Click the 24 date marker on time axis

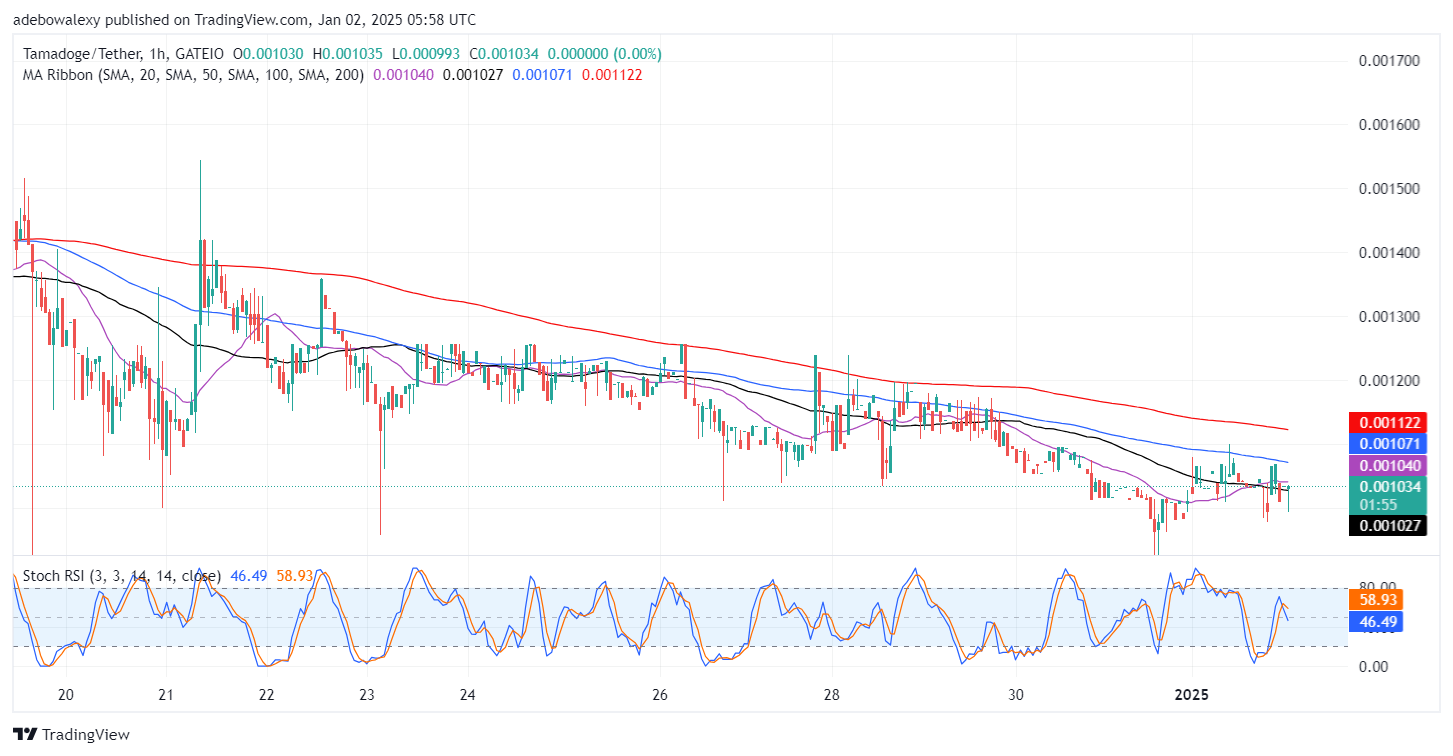click(467, 695)
